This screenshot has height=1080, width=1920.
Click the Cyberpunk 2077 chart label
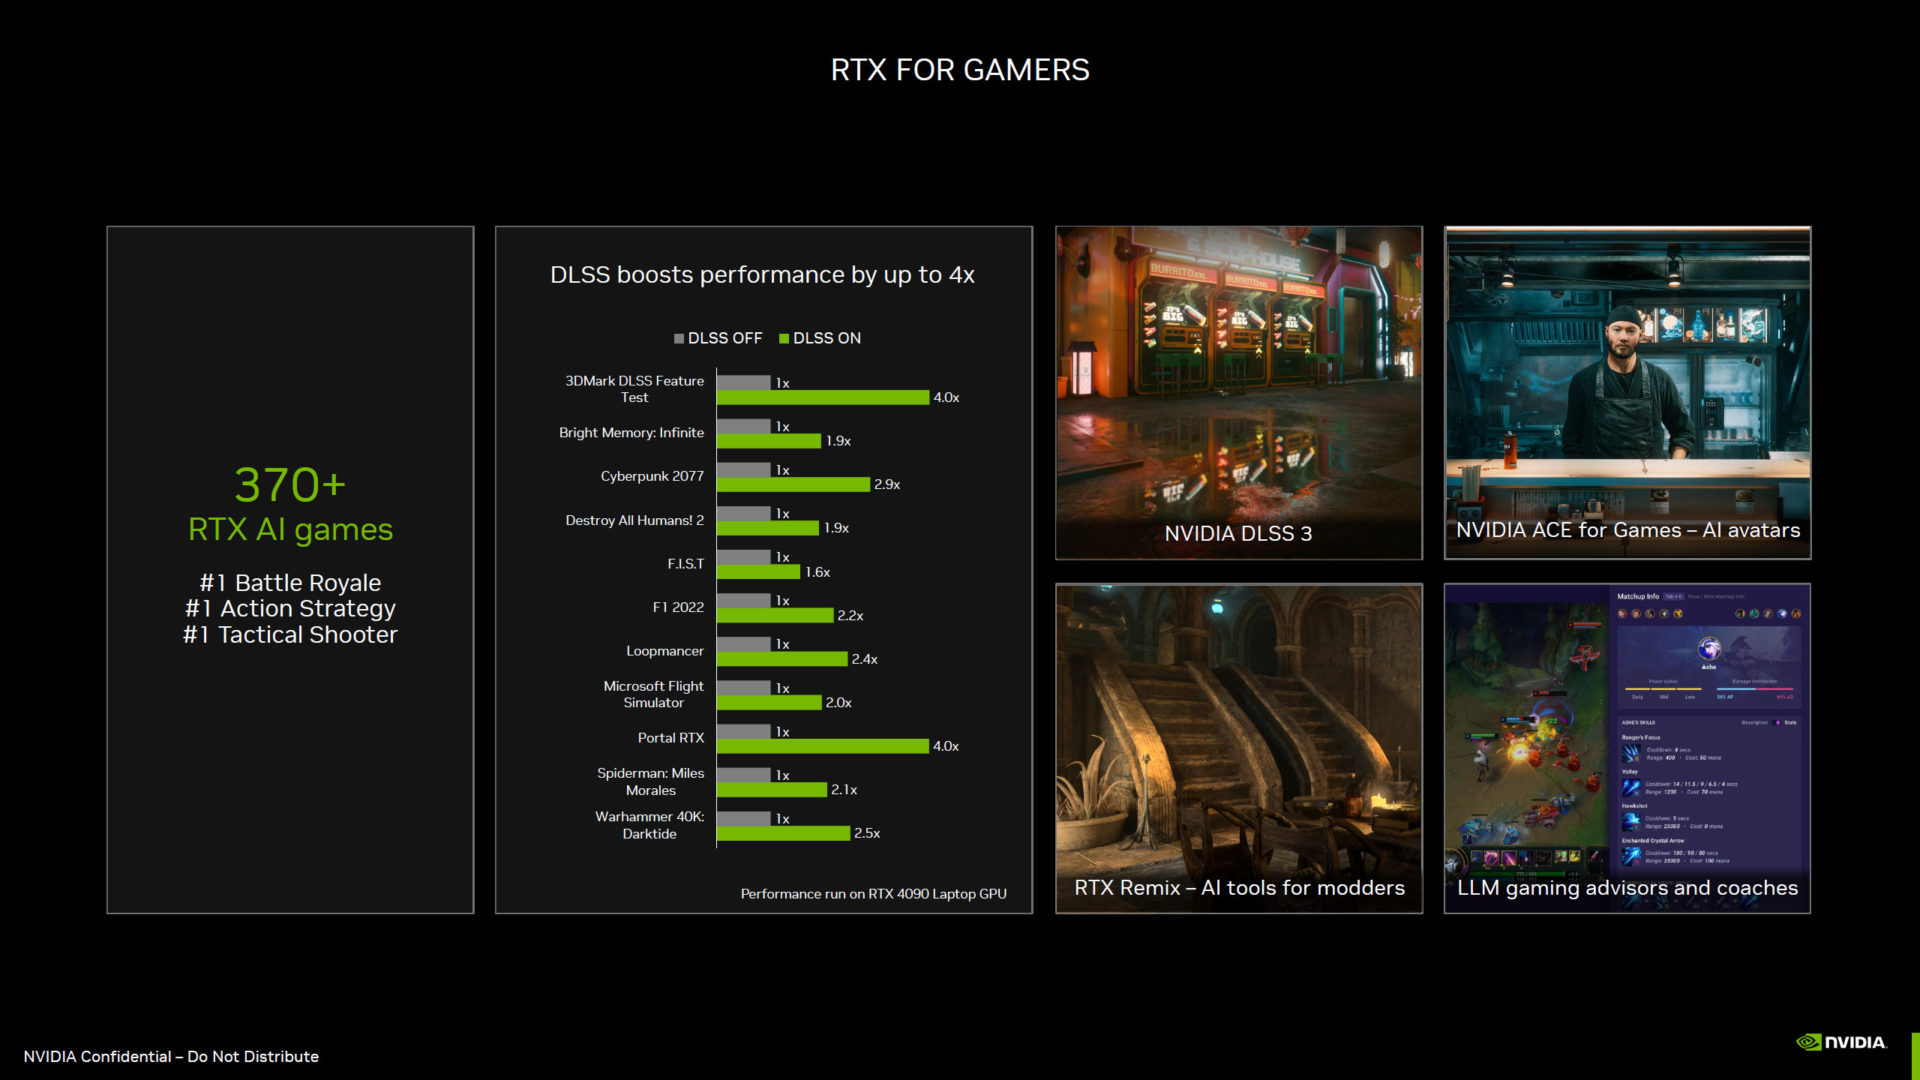(x=652, y=476)
